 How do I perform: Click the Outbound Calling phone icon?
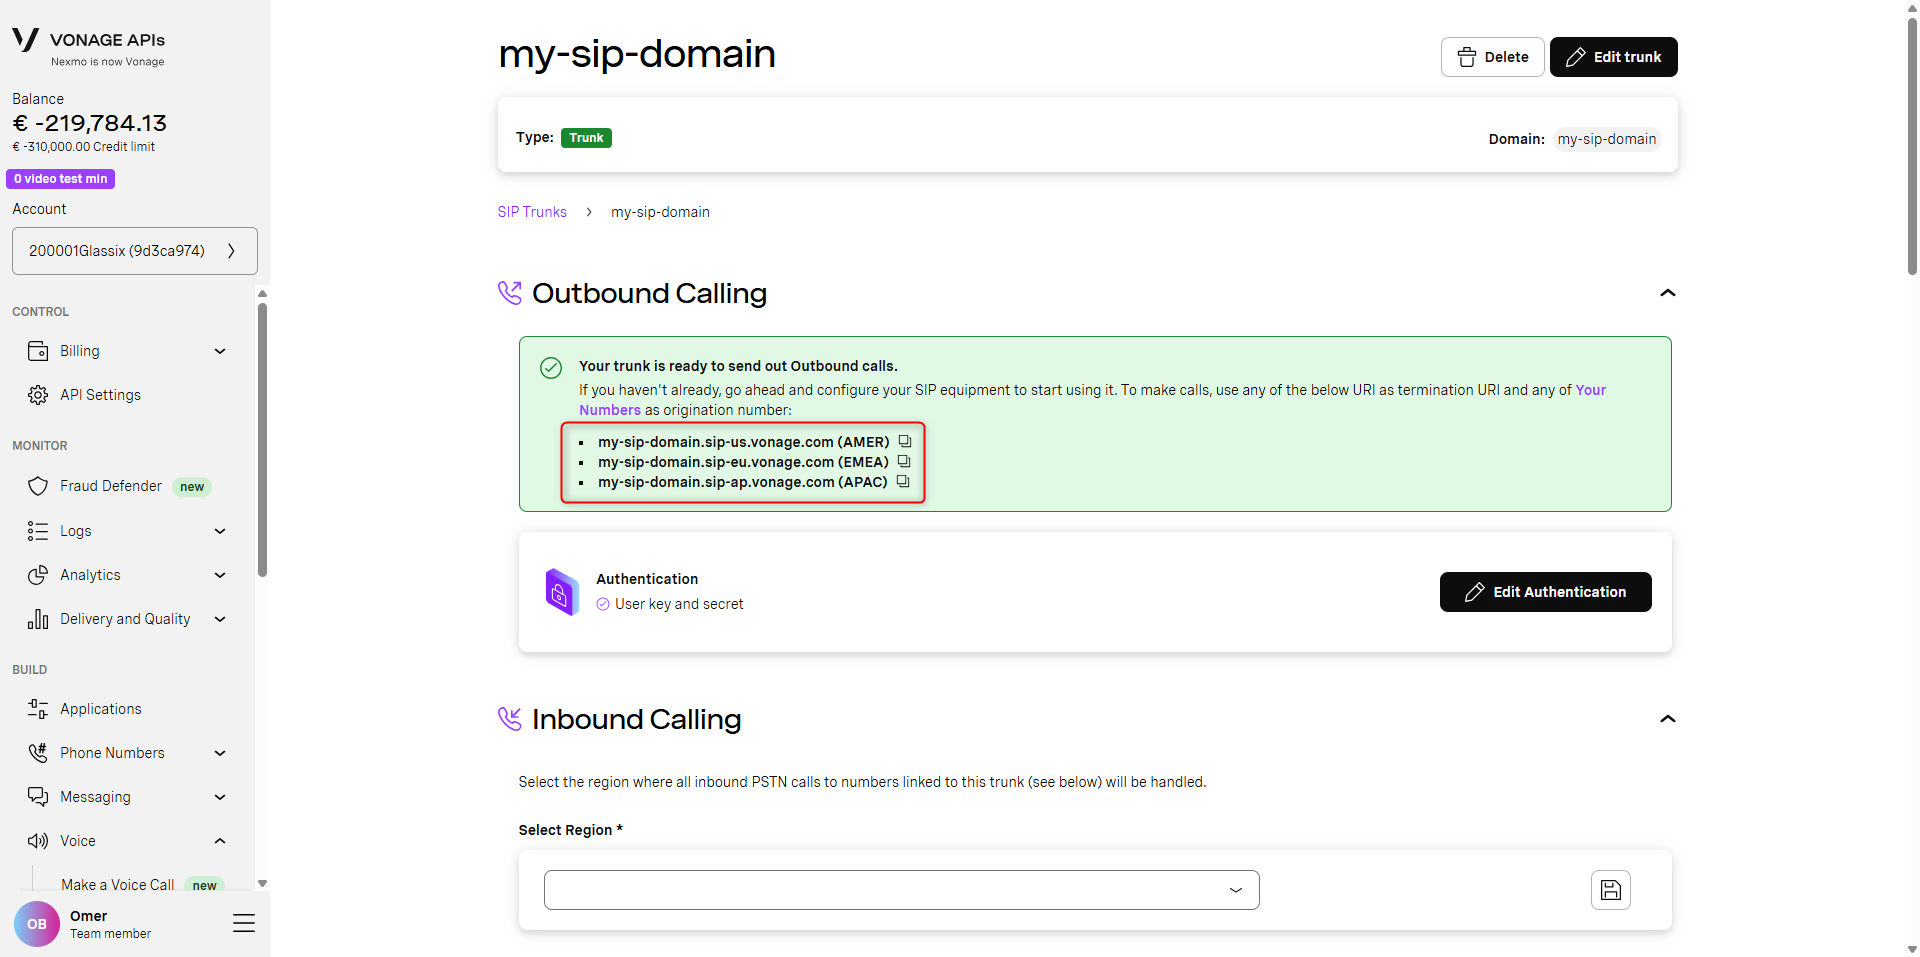point(510,293)
